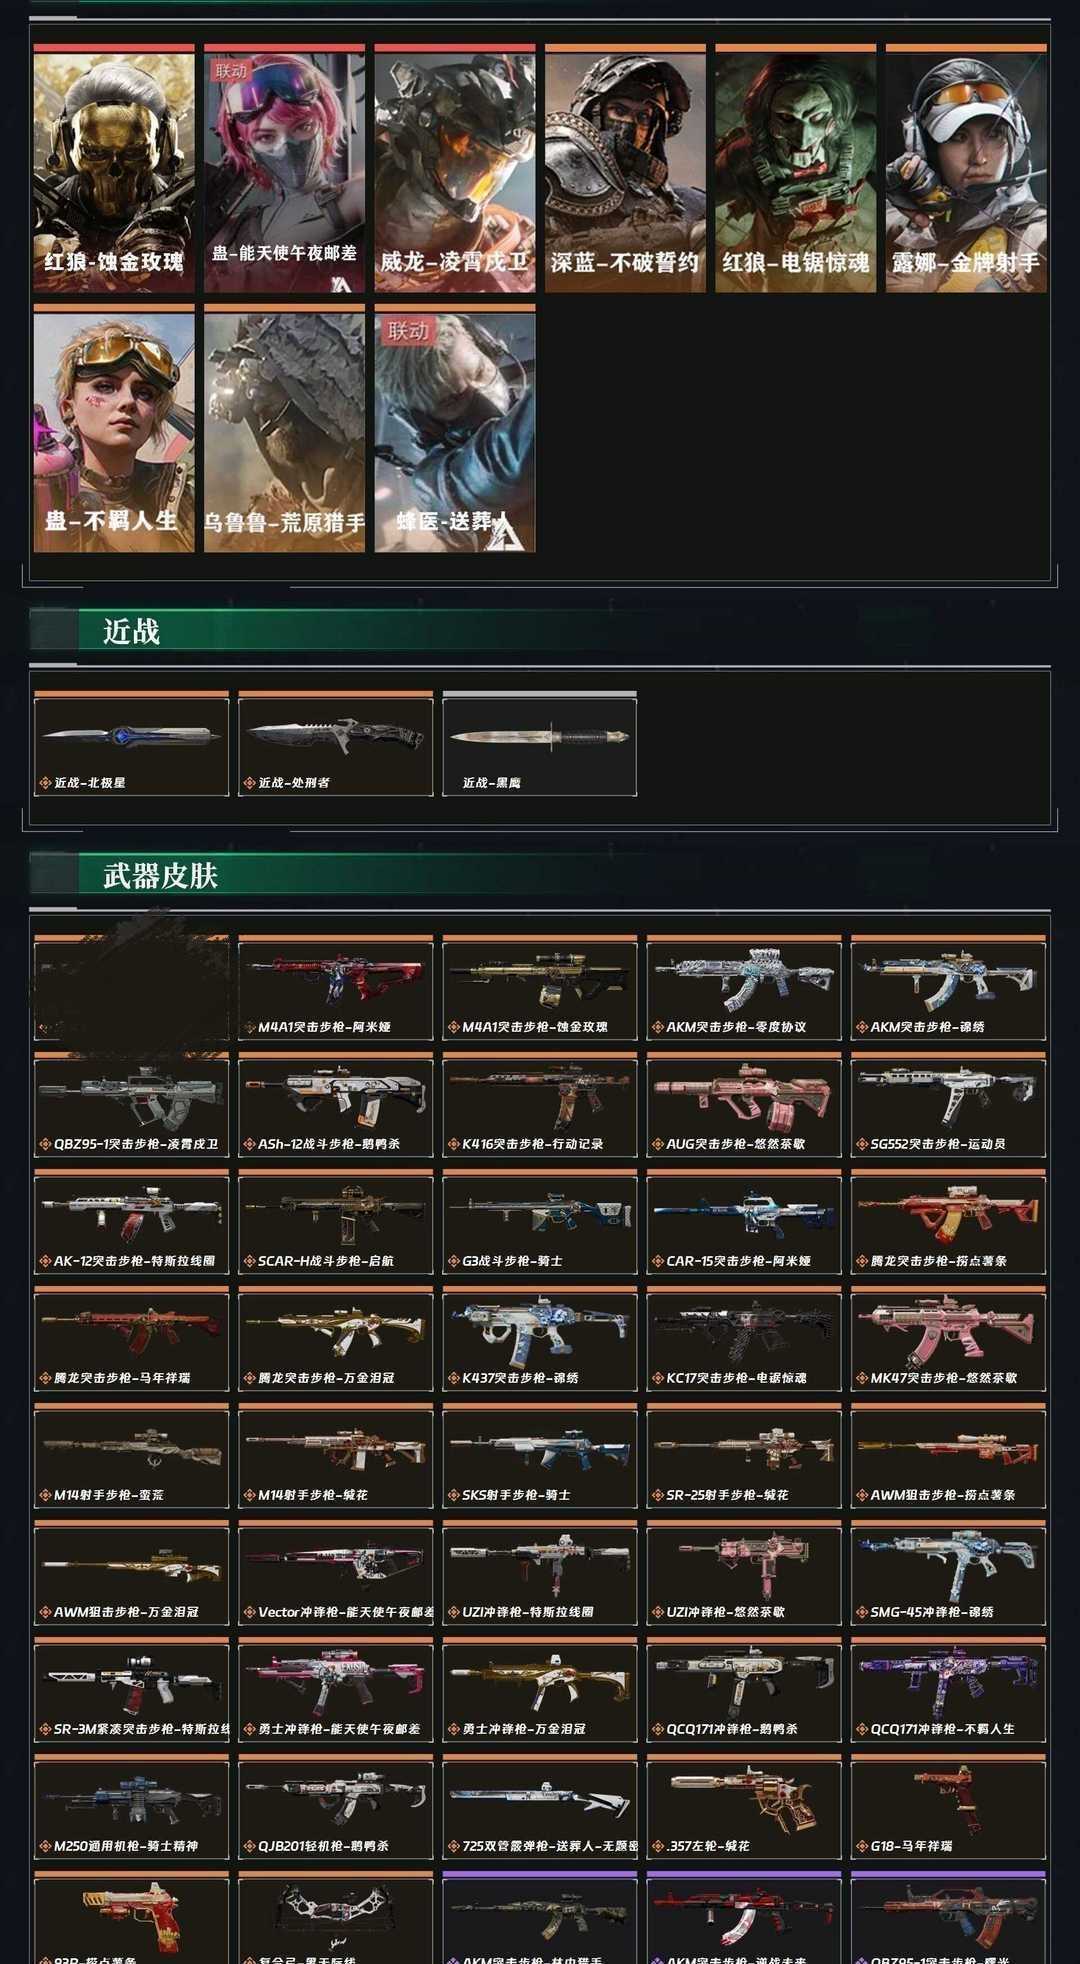Select the 红狼-蚀金玫瑰 operator skin card
This screenshot has width=1080, height=1964.
pyautogui.click(x=114, y=169)
